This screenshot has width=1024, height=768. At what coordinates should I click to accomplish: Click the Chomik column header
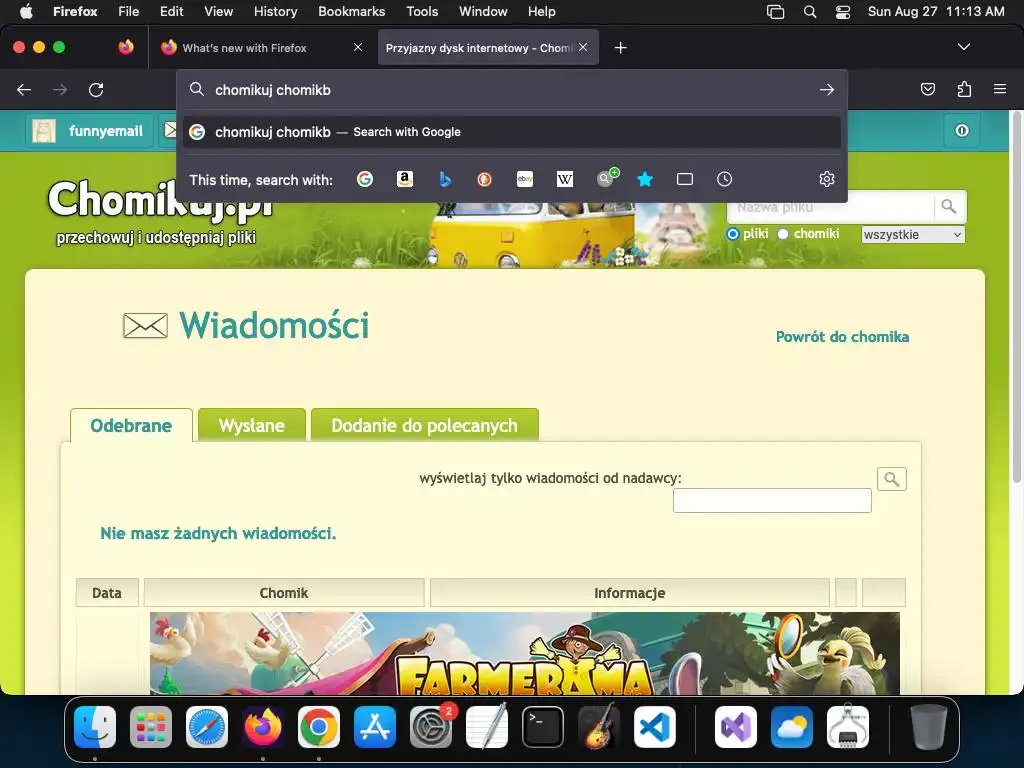pyautogui.click(x=284, y=593)
